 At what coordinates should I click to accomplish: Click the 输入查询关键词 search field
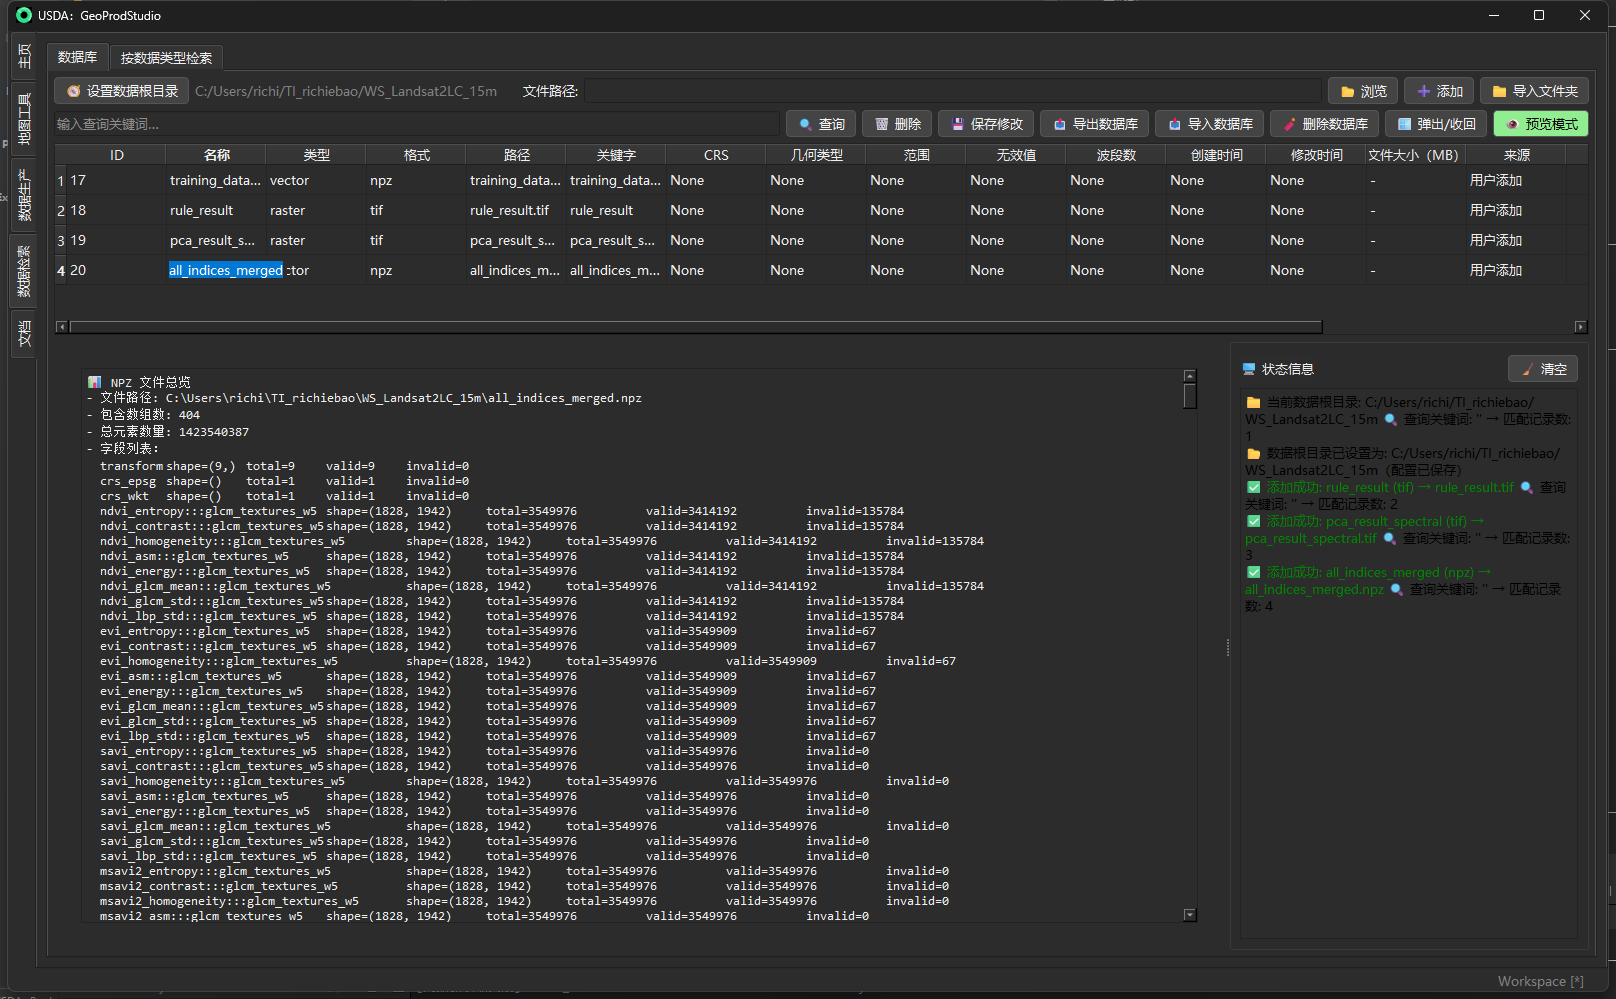[x=415, y=124]
